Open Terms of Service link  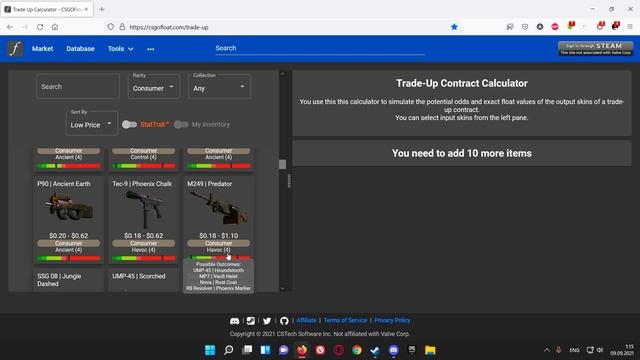click(345, 320)
